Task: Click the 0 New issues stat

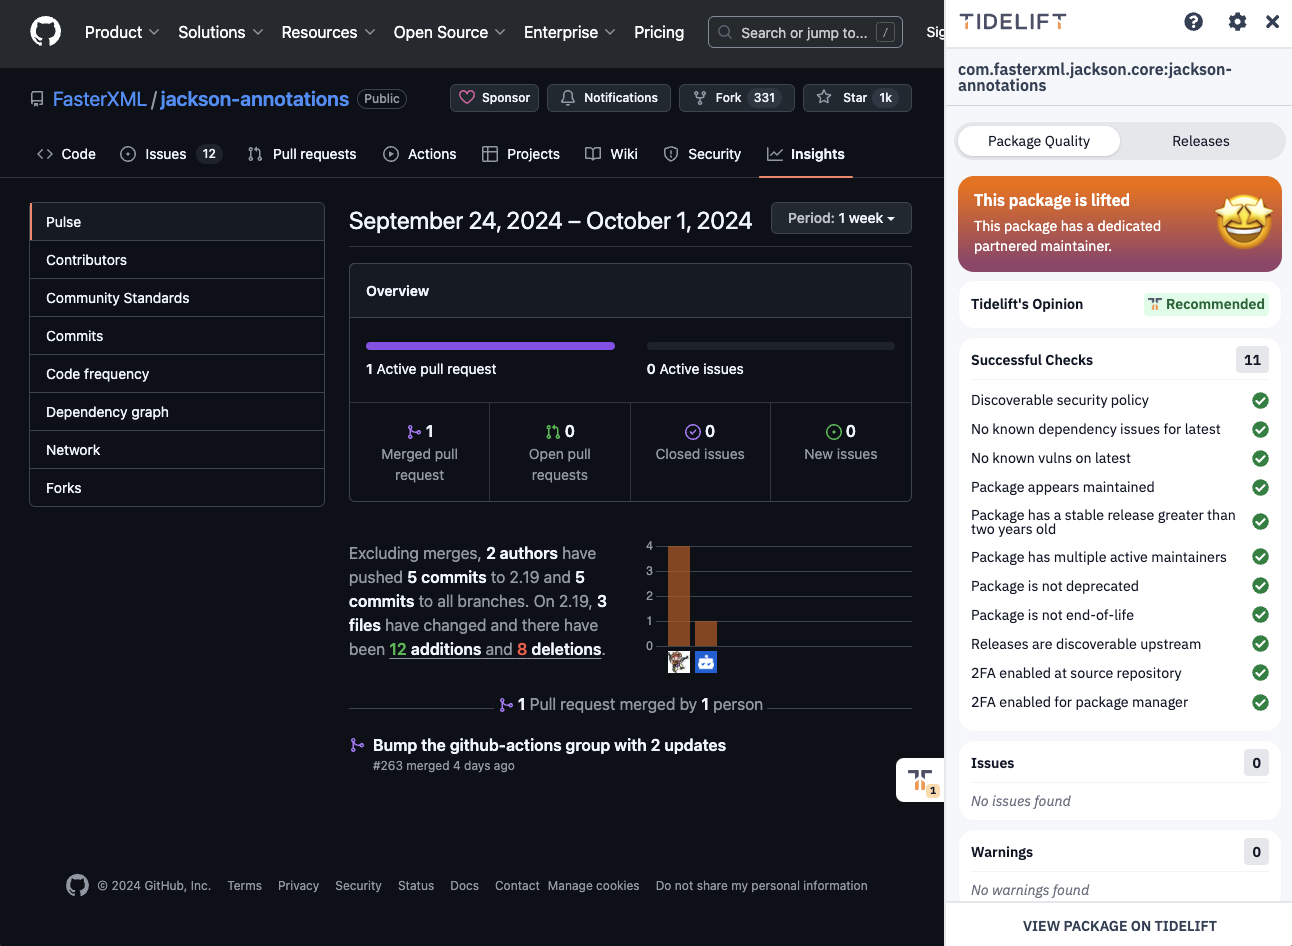Action: pyautogui.click(x=841, y=452)
